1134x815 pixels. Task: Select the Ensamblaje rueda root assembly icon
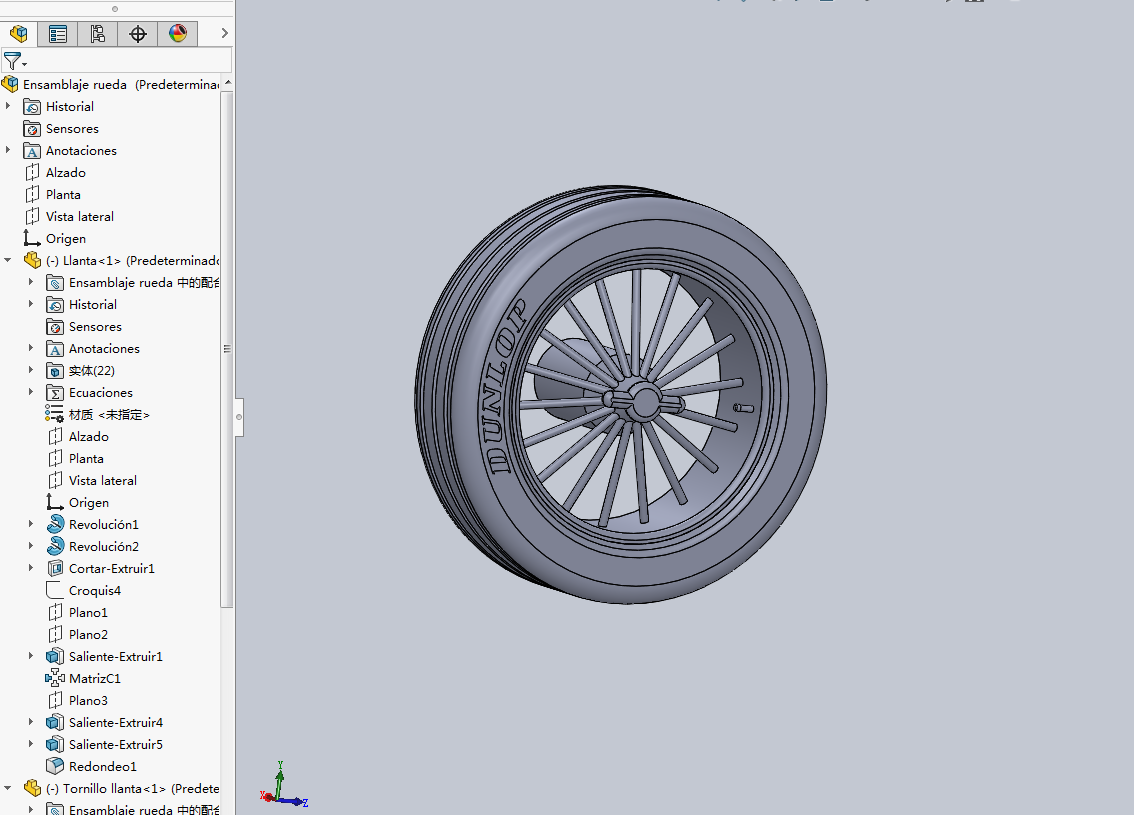[10, 85]
